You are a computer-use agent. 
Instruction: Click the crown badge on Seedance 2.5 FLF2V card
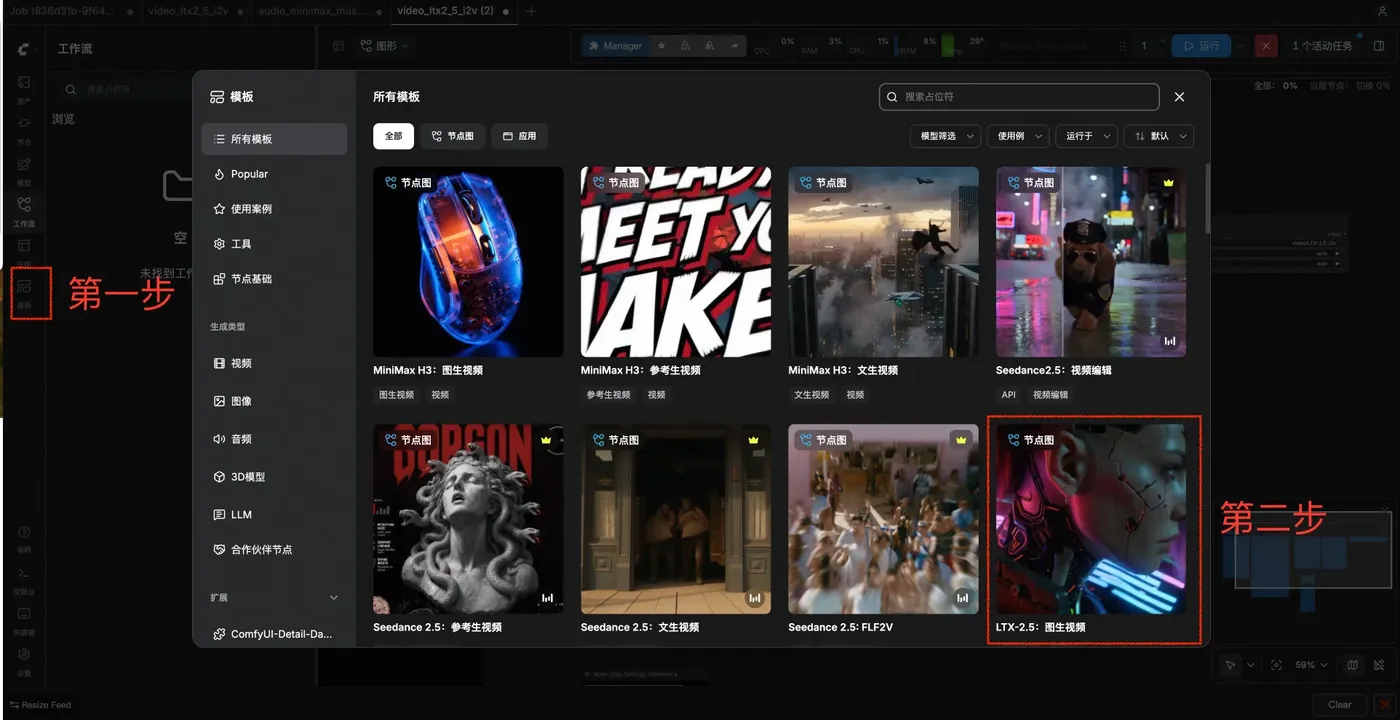(x=960, y=440)
